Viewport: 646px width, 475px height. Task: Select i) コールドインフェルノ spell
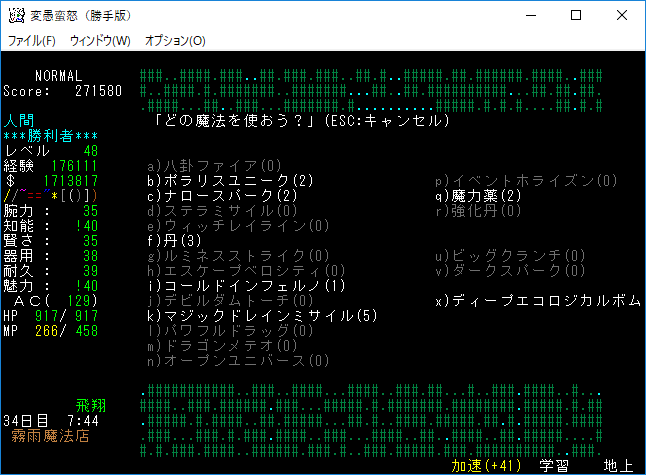[x=246, y=286]
